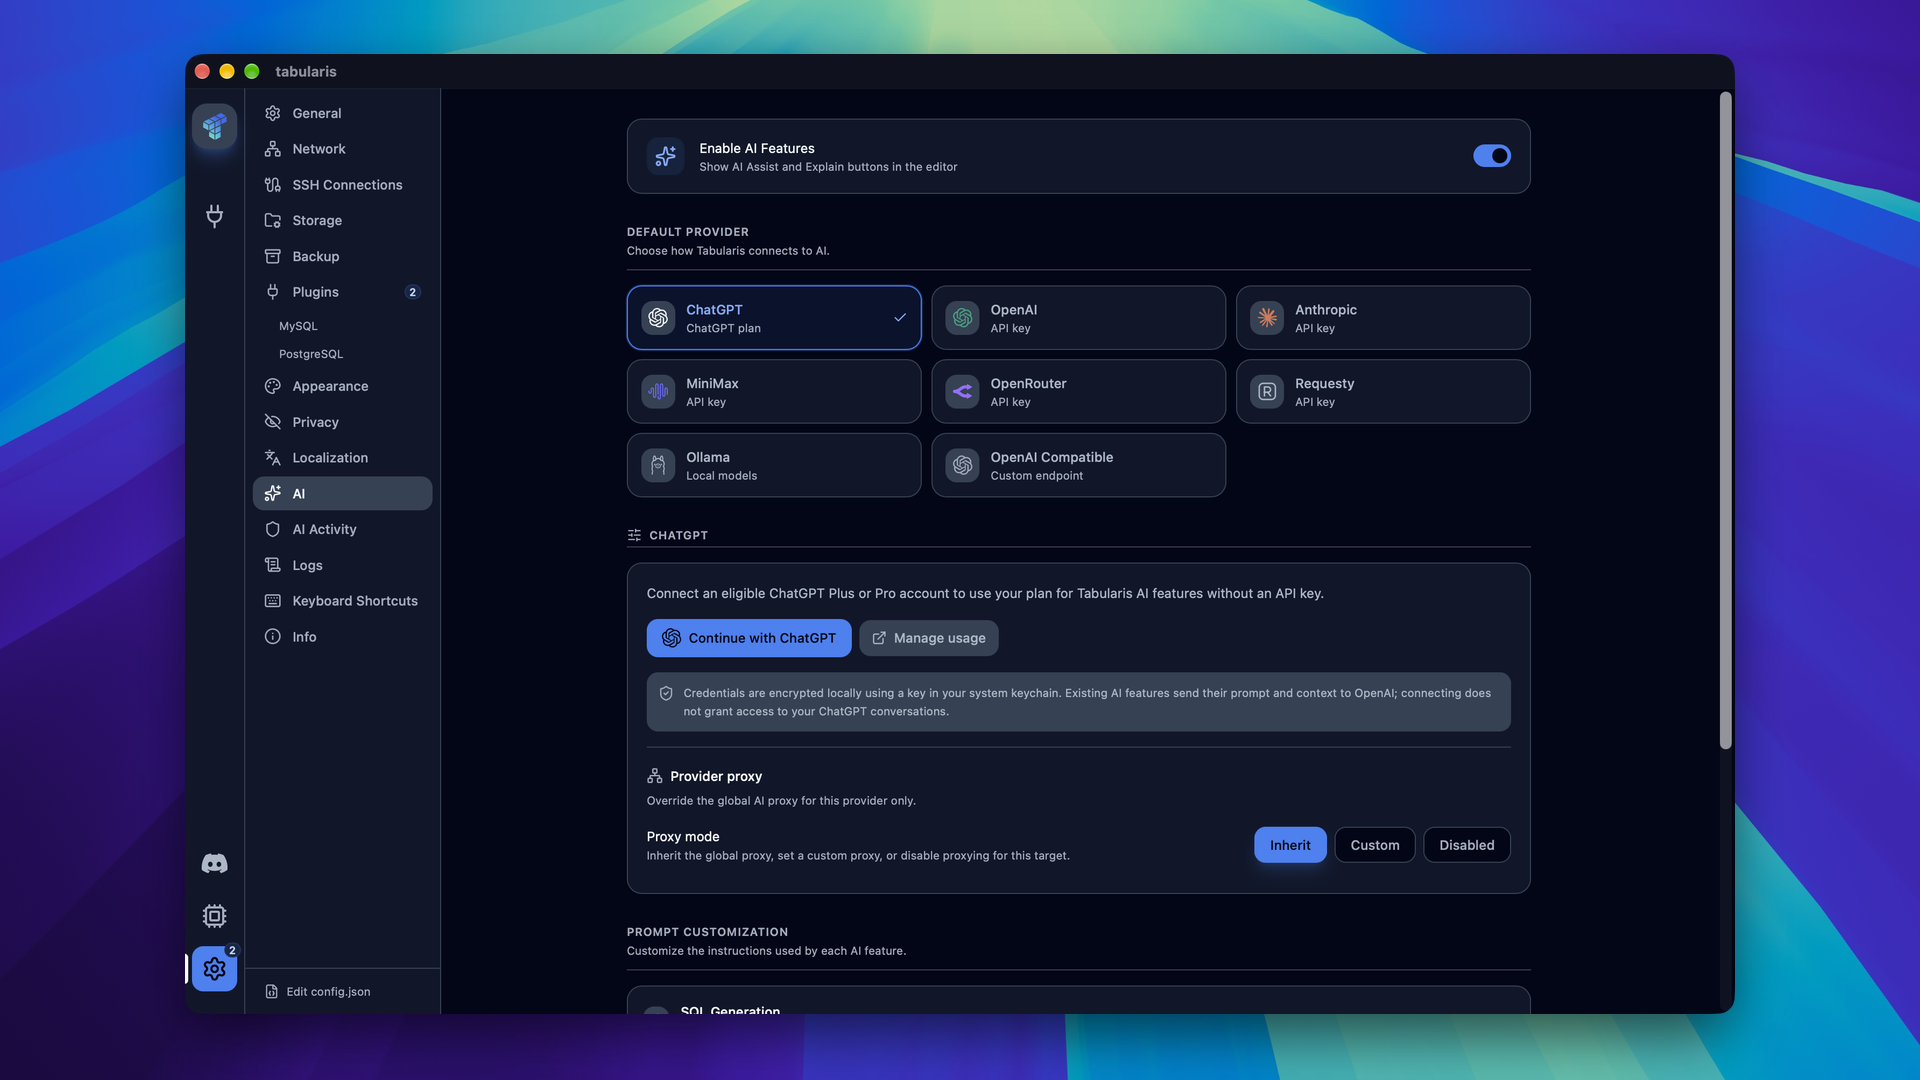Set proxy mode to Custom
The width and height of the screenshot is (1920, 1080).
1375,845
